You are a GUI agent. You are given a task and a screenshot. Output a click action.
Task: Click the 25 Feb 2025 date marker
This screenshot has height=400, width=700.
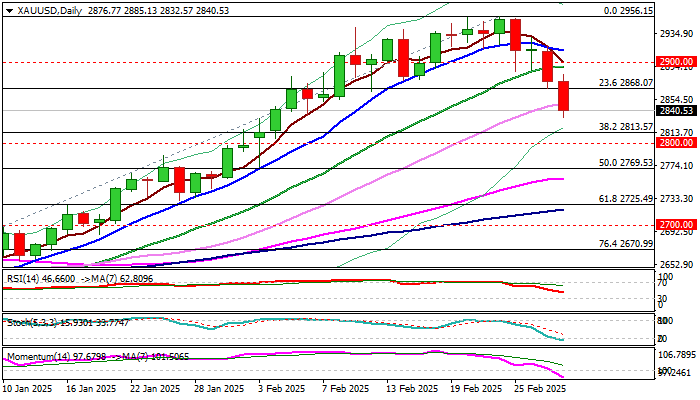pos(540,388)
